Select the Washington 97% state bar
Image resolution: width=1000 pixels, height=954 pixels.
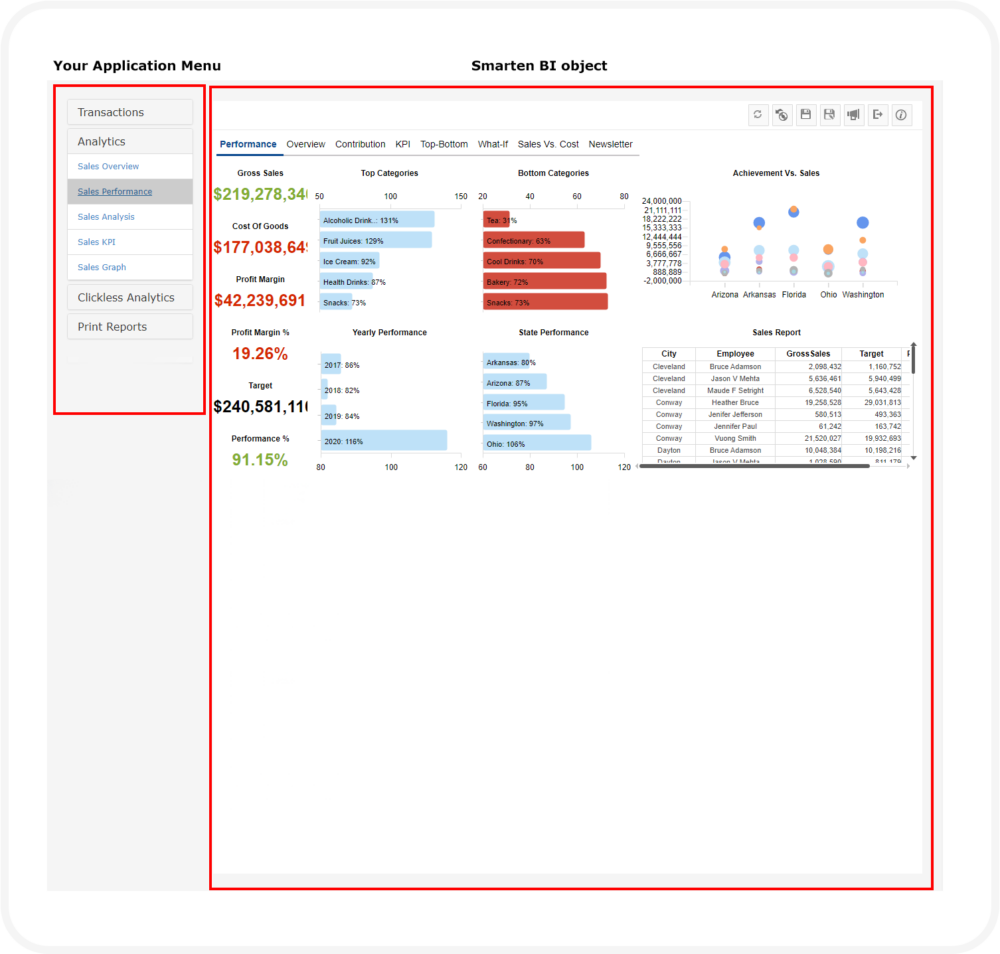point(527,423)
